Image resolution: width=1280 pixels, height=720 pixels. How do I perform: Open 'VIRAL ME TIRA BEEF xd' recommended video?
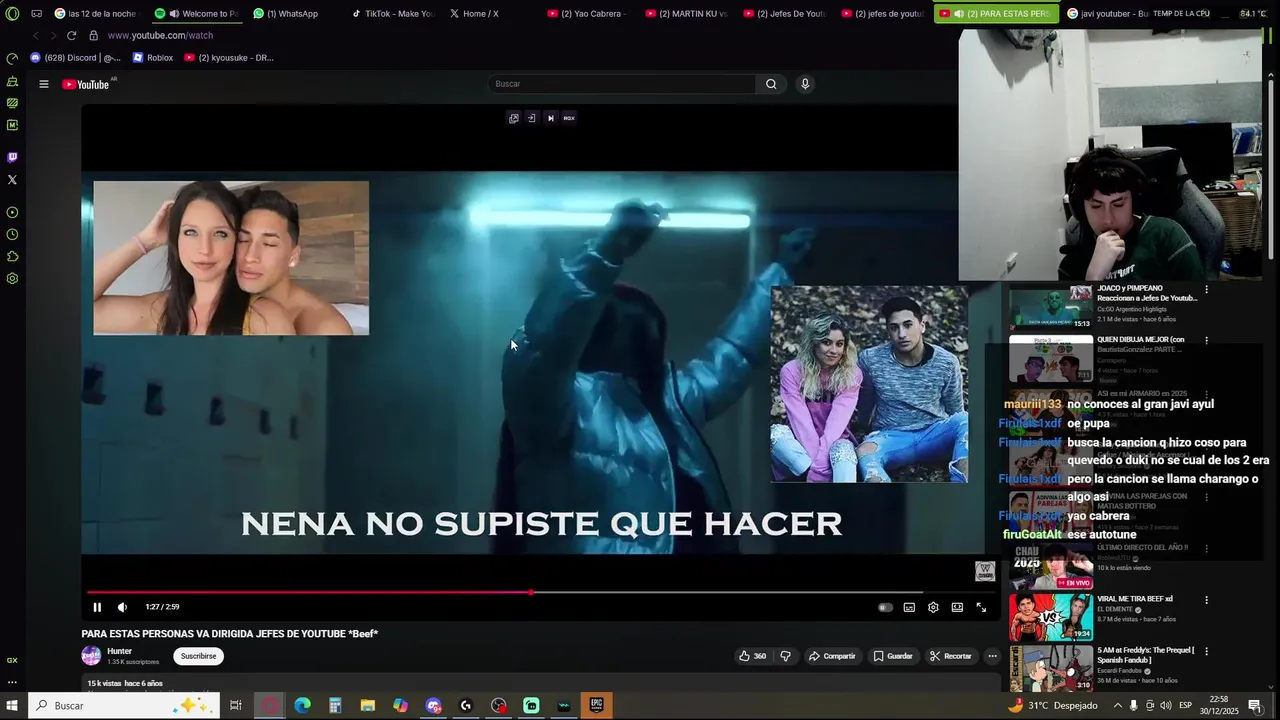click(1134, 599)
